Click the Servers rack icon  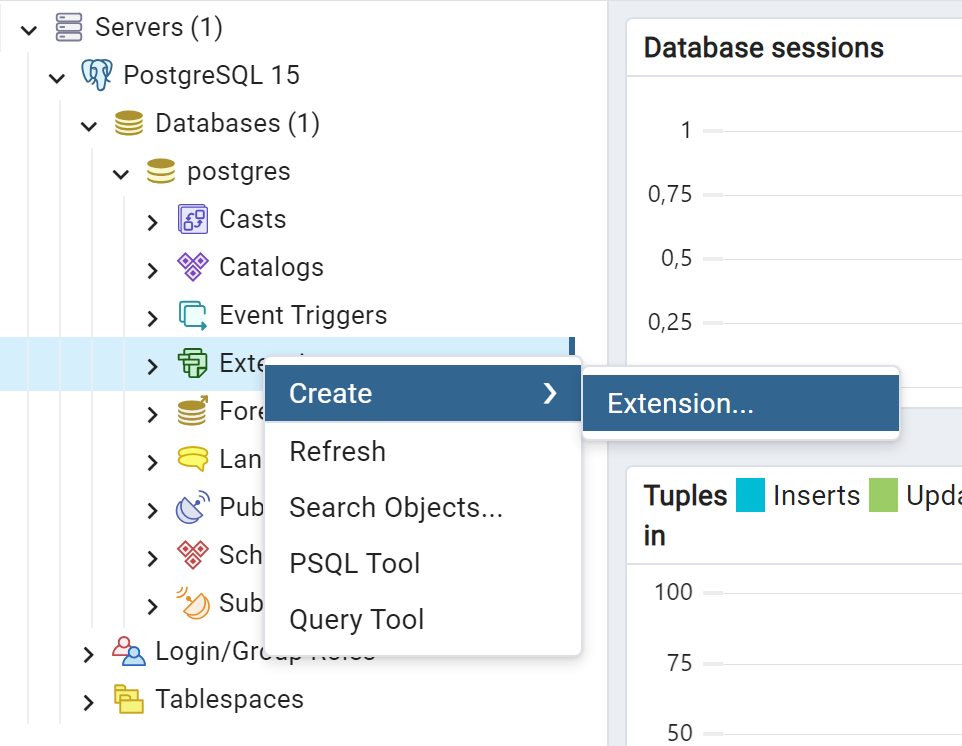click(69, 28)
